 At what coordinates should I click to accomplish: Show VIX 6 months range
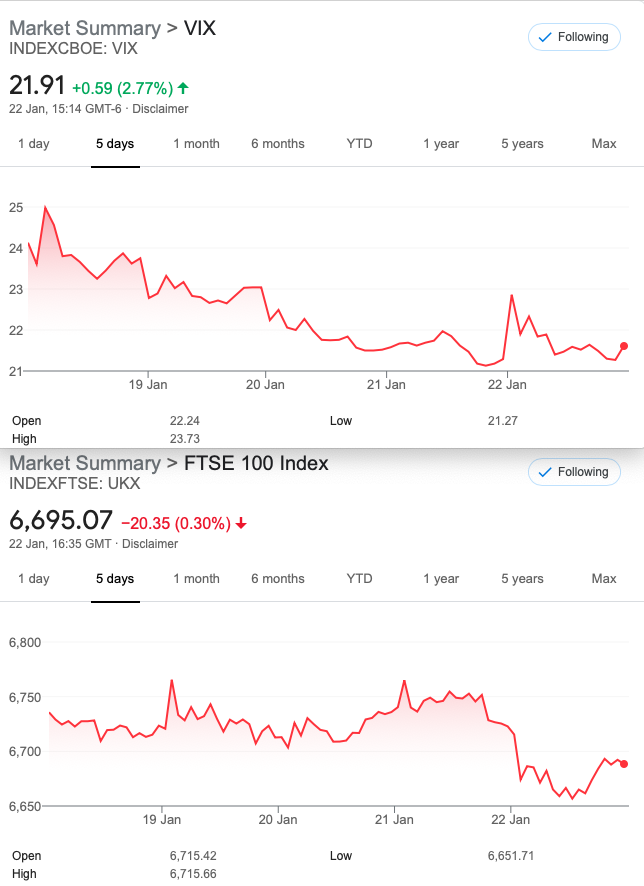[277, 144]
